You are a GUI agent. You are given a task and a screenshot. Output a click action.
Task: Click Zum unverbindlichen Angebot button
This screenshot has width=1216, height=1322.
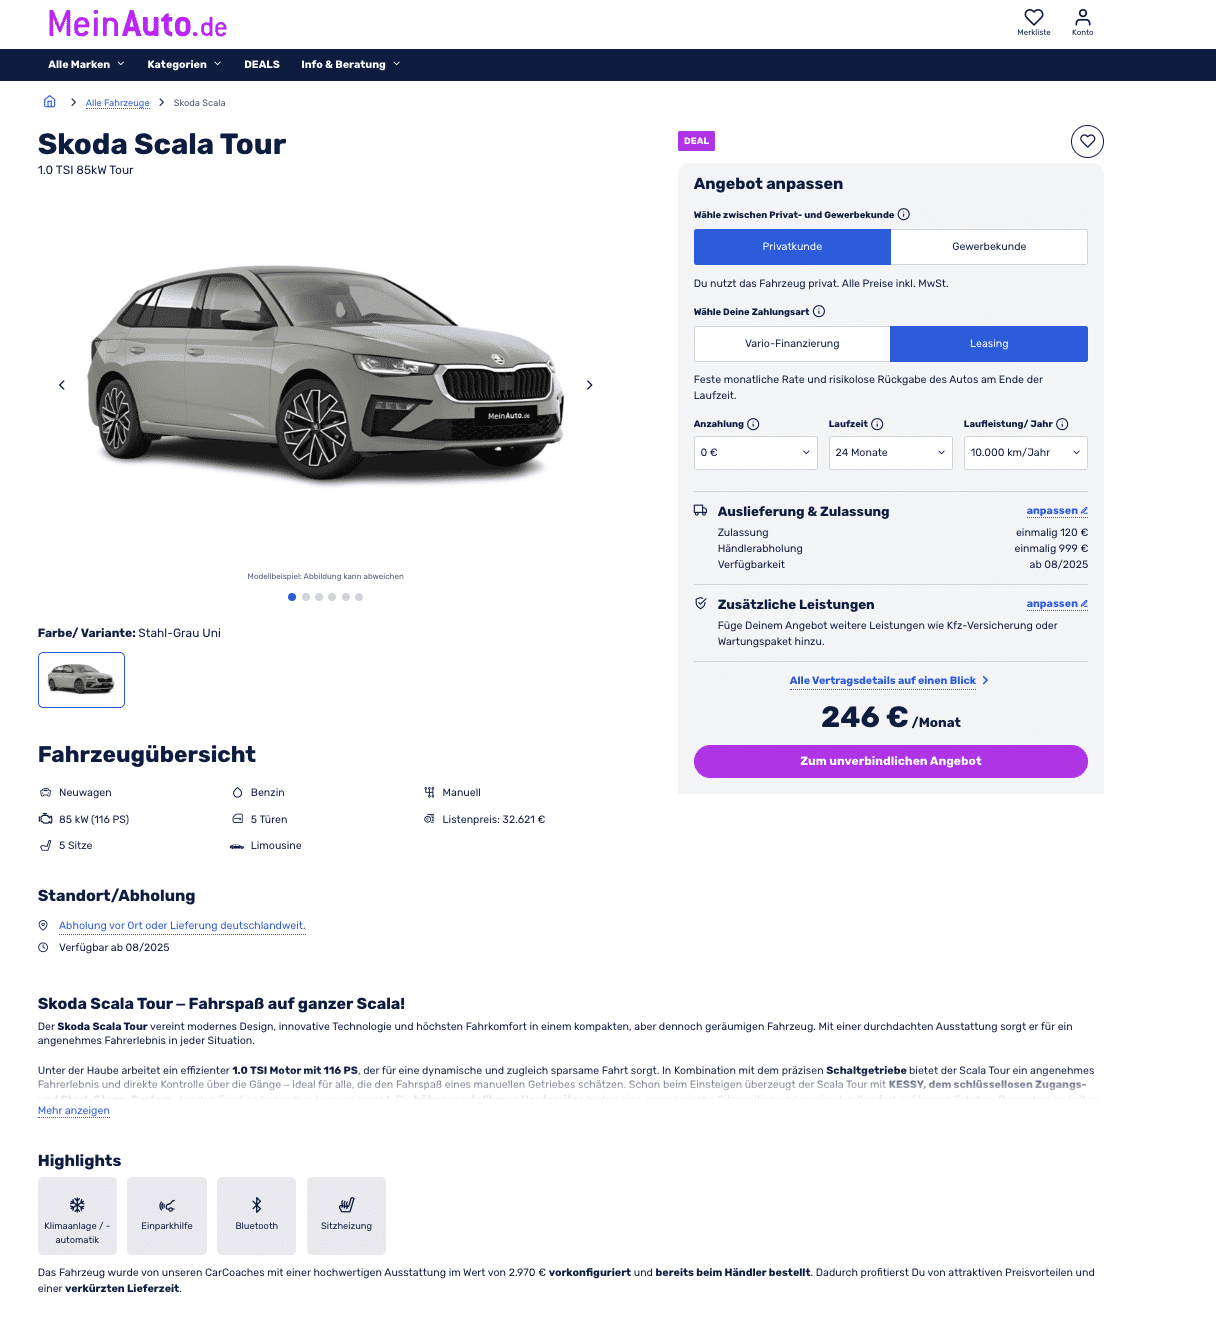[891, 761]
